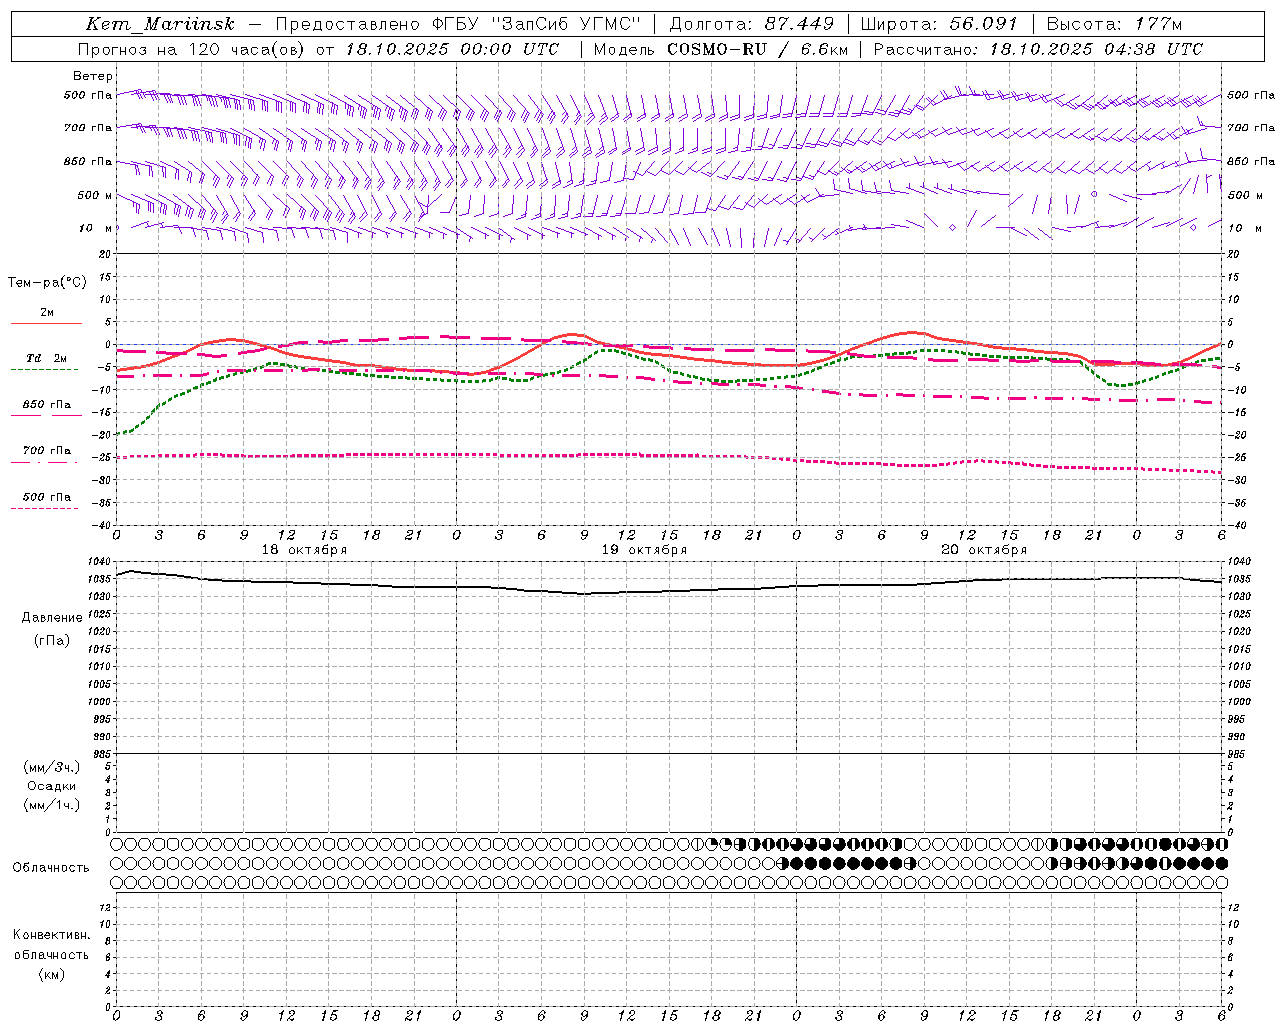Click the Облачность row label

click(51, 868)
